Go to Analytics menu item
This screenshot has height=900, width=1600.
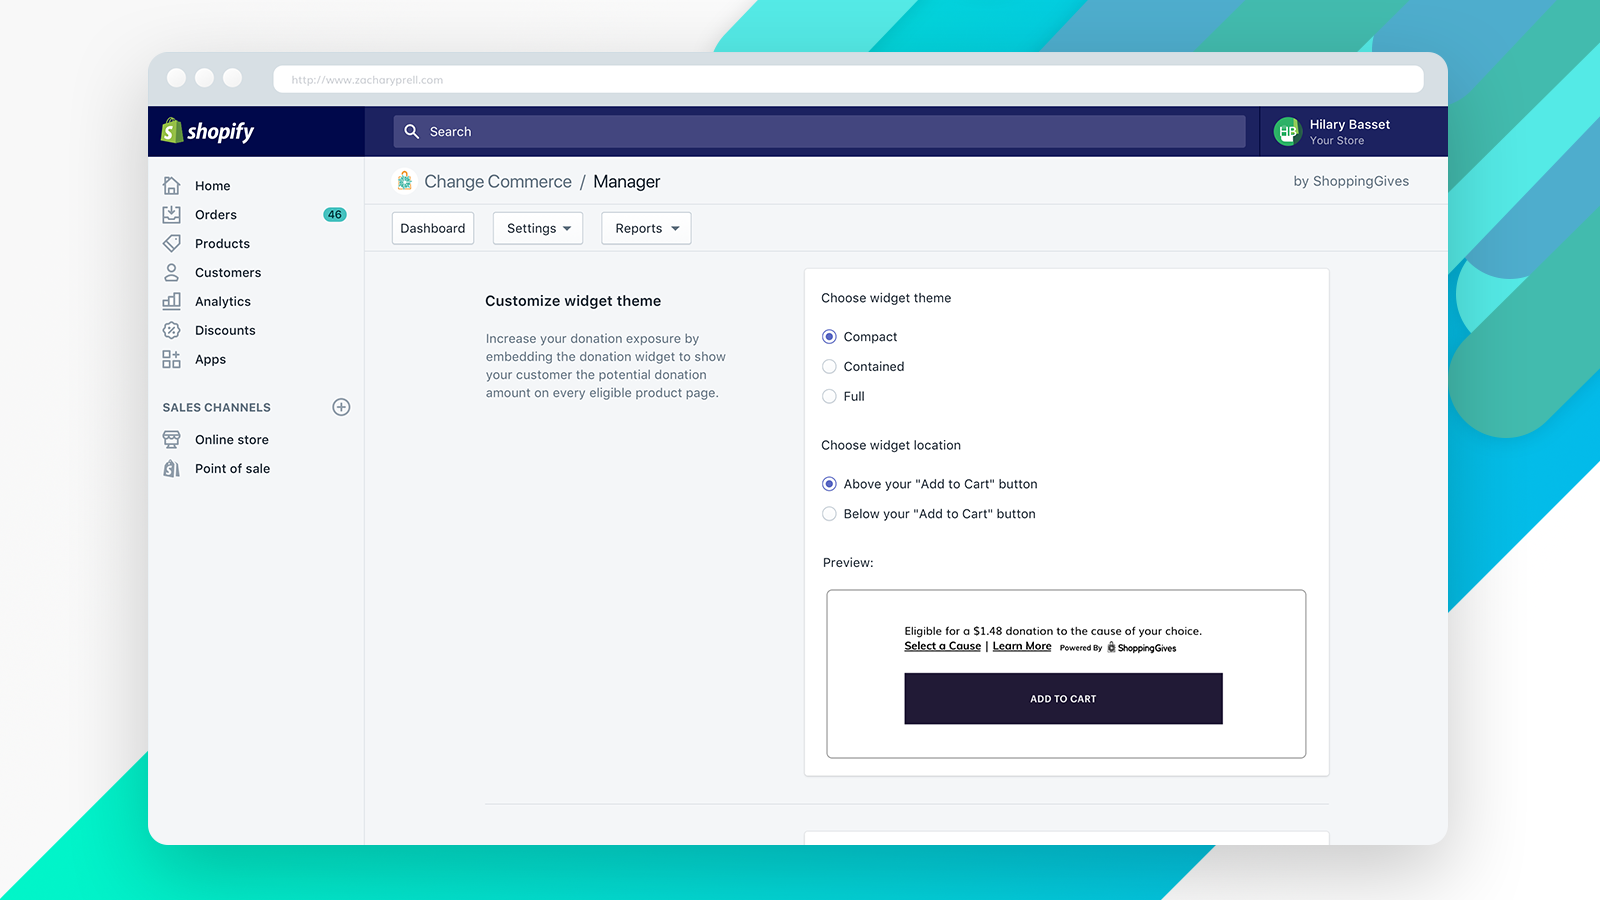coord(223,302)
